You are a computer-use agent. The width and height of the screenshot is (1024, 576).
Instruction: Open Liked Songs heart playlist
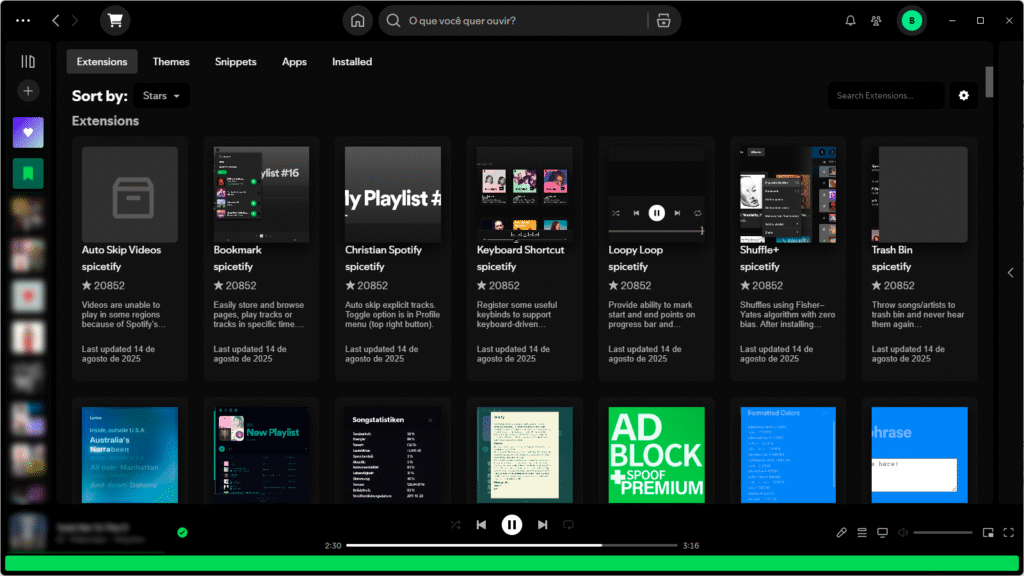[x=28, y=133]
